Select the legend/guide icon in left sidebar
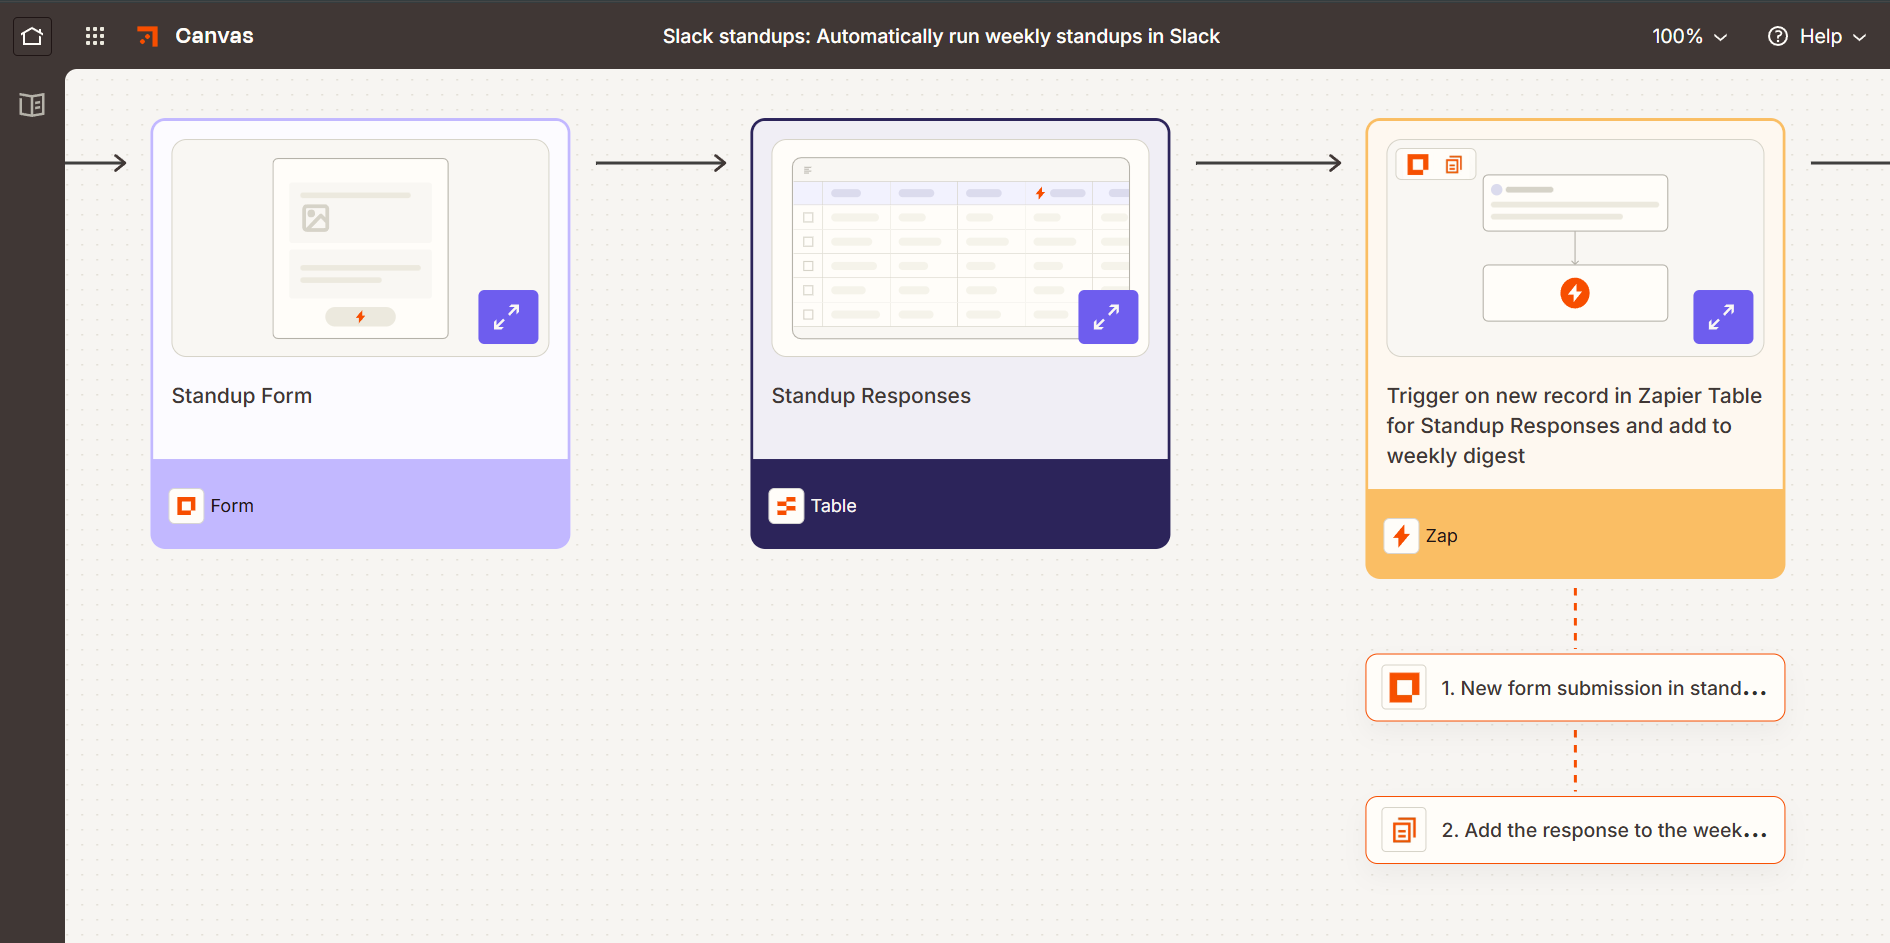The image size is (1890, 943). [x=31, y=104]
